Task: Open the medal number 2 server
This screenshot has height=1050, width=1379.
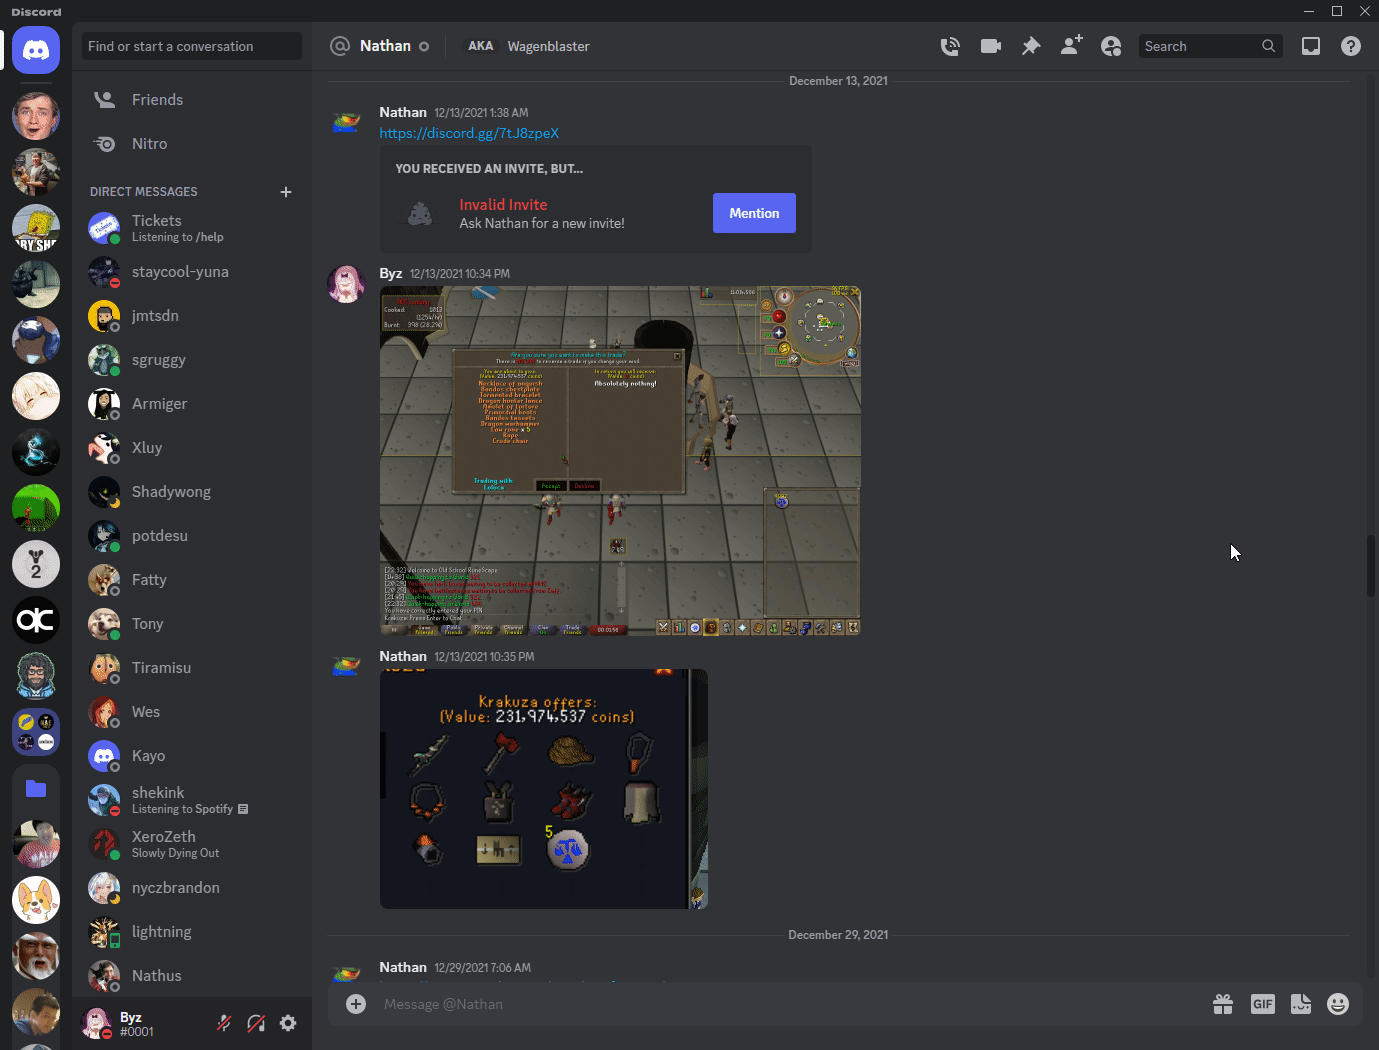Action: pyautogui.click(x=36, y=564)
